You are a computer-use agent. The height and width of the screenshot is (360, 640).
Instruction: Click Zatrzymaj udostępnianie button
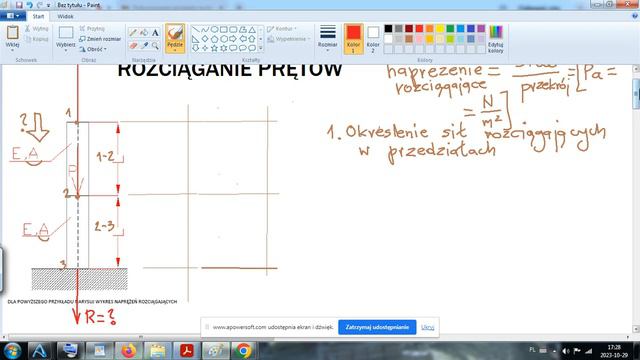(x=377, y=327)
